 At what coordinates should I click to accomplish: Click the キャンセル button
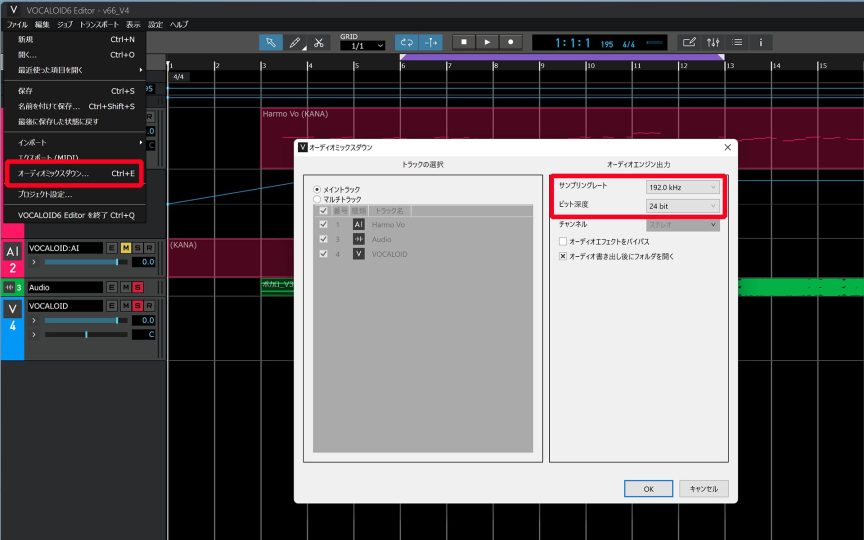click(x=704, y=489)
